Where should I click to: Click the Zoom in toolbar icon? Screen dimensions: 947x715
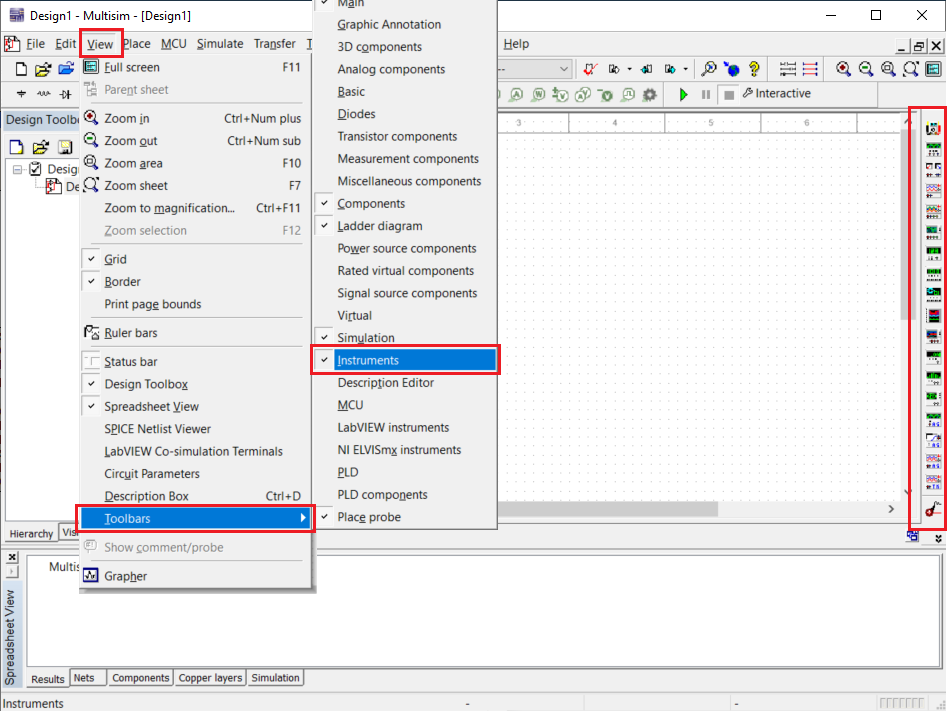pos(843,69)
